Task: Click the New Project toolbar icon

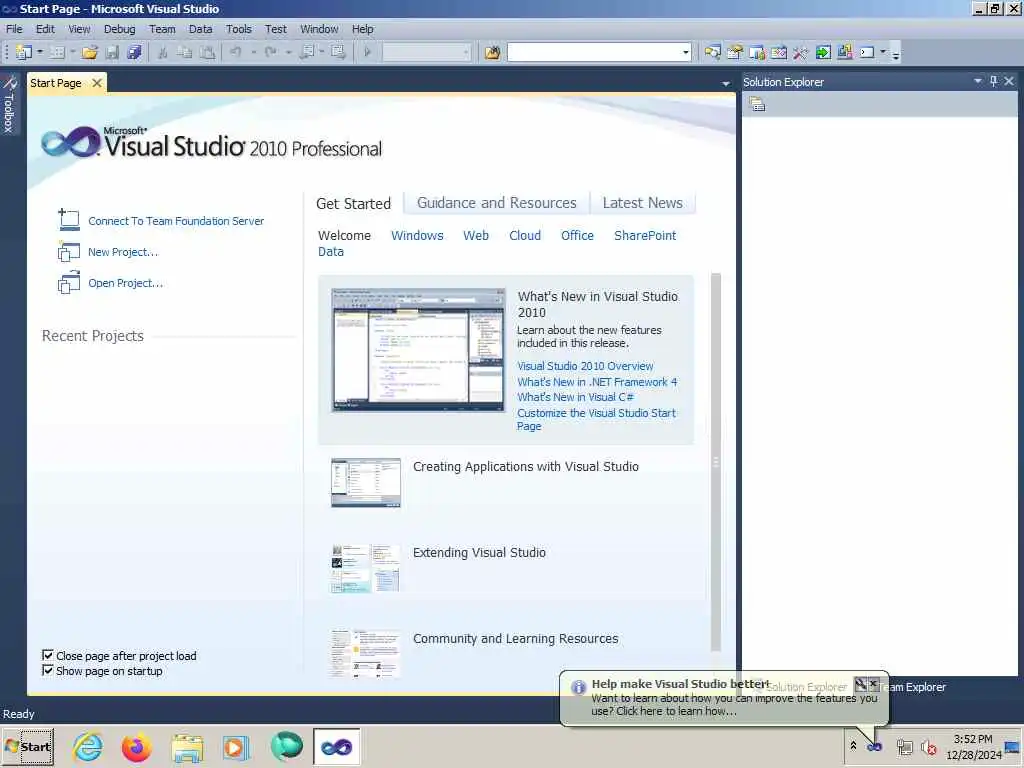Action: coord(24,52)
